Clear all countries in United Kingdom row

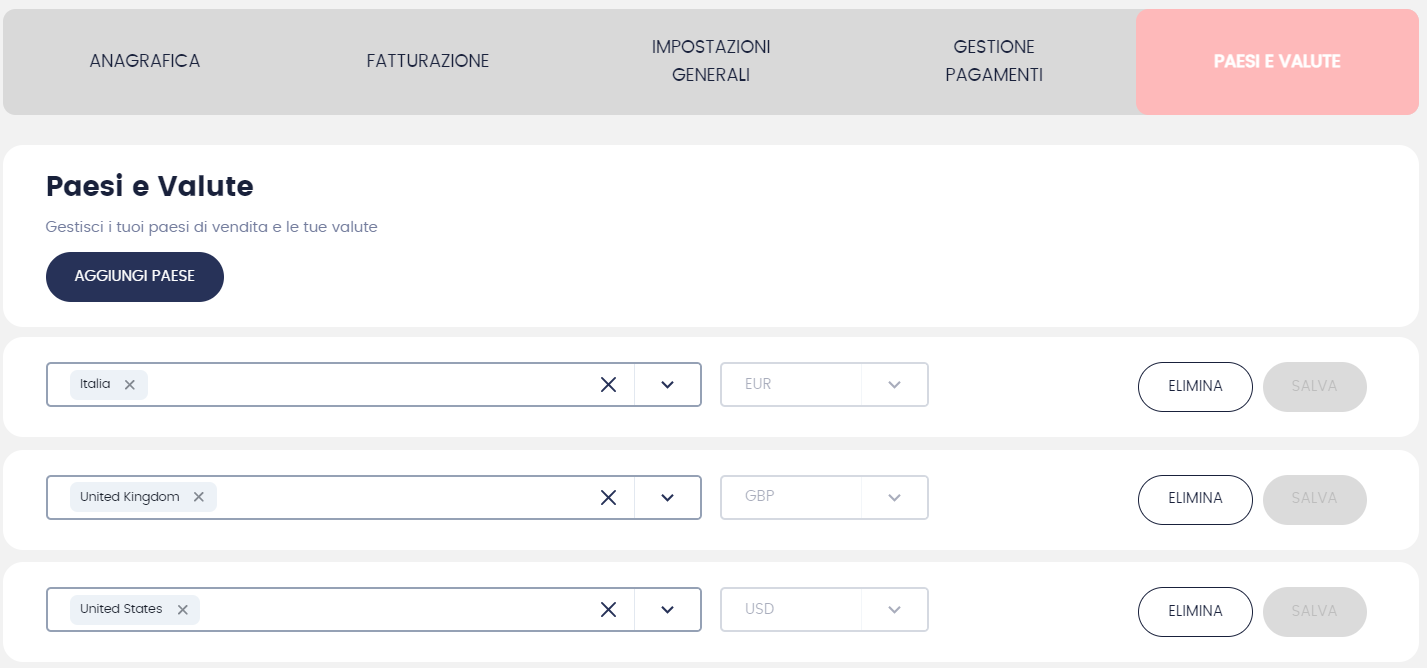point(608,497)
